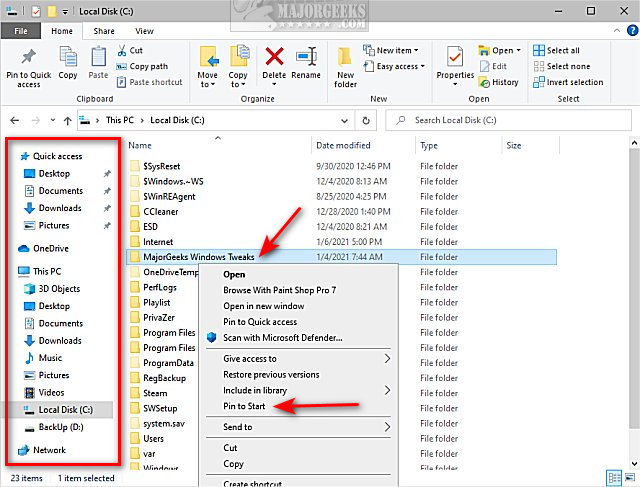This screenshot has height=487, width=640.
Task: Sort by the Date modified column header
Action: click(343, 145)
